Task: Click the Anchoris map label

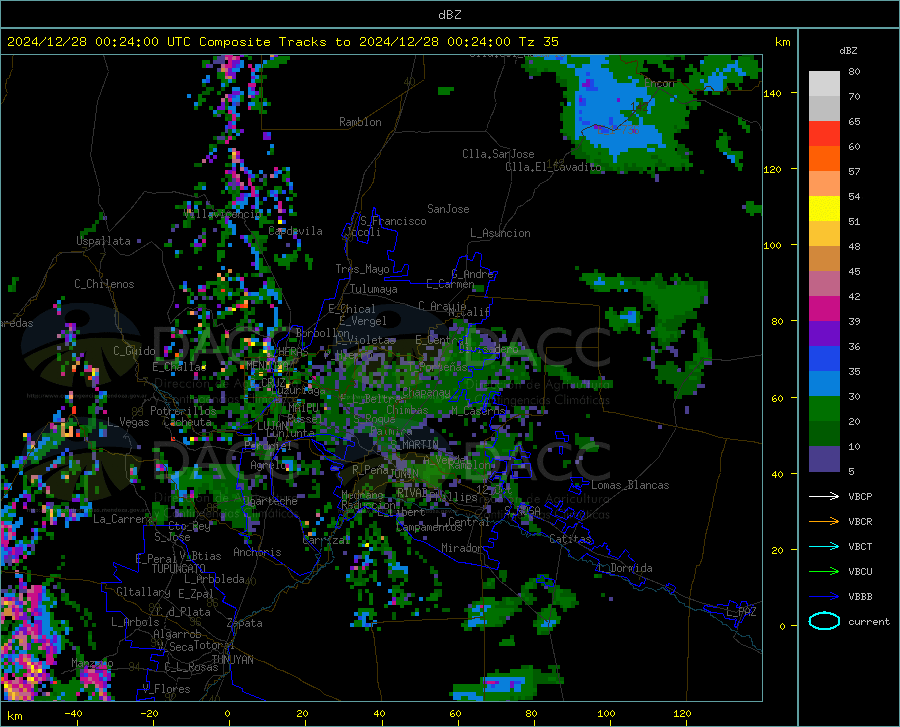Action: coord(257,552)
